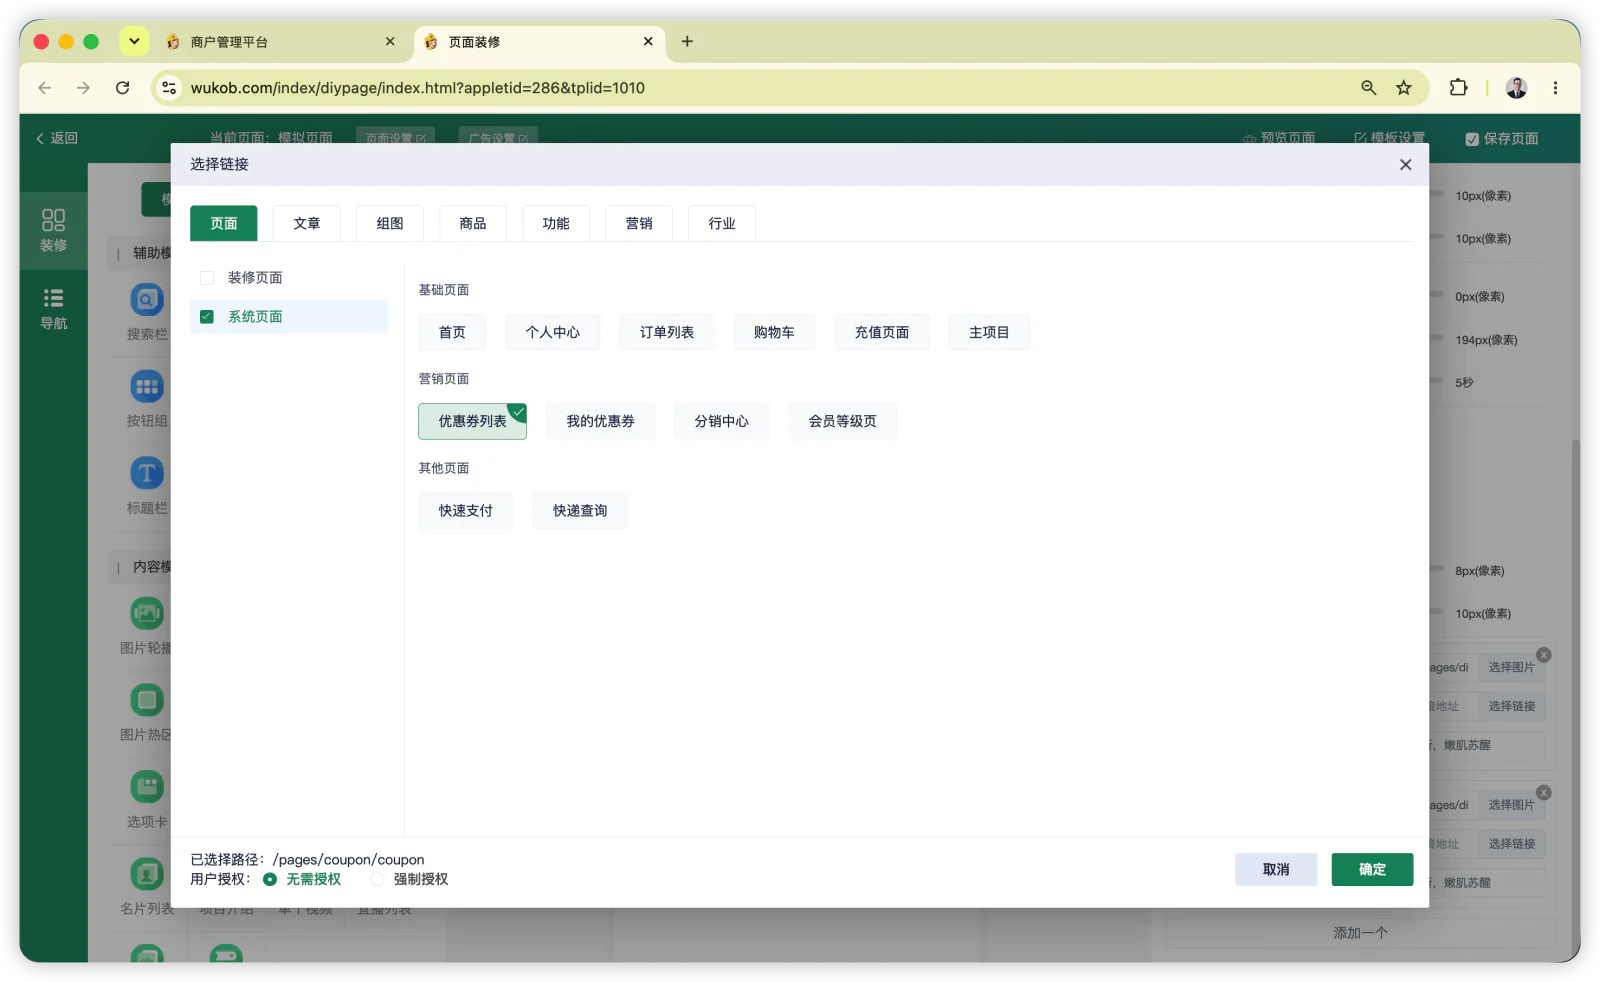
Task: Open 广告设置 in the header
Action: click(498, 138)
